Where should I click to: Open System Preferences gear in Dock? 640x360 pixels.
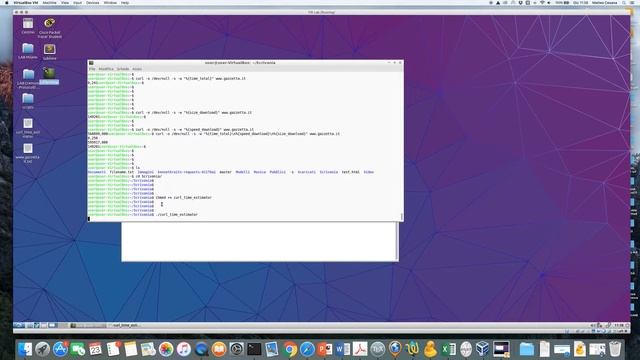click(x=236, y=349)
